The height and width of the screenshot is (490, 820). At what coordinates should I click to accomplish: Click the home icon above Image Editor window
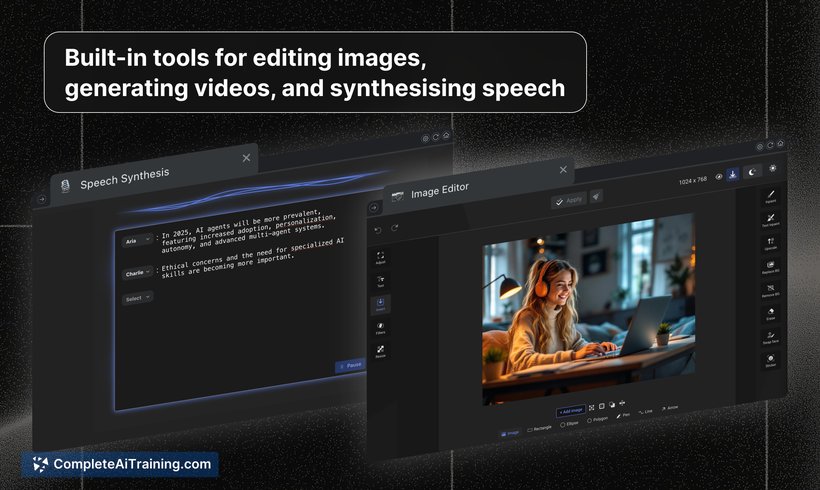pos(780,143)
